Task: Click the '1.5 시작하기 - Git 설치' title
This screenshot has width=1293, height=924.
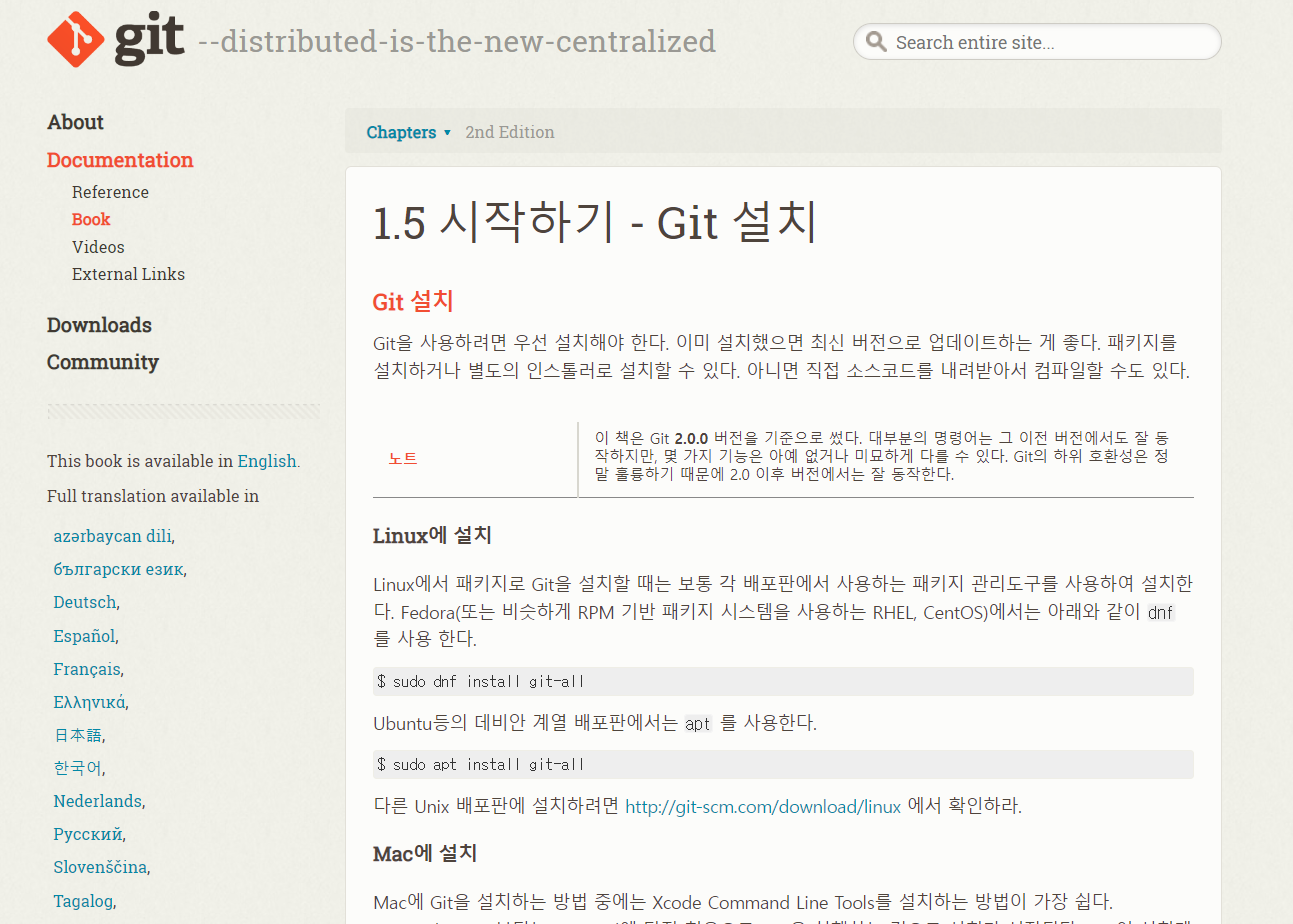Action: pos(595,223)
